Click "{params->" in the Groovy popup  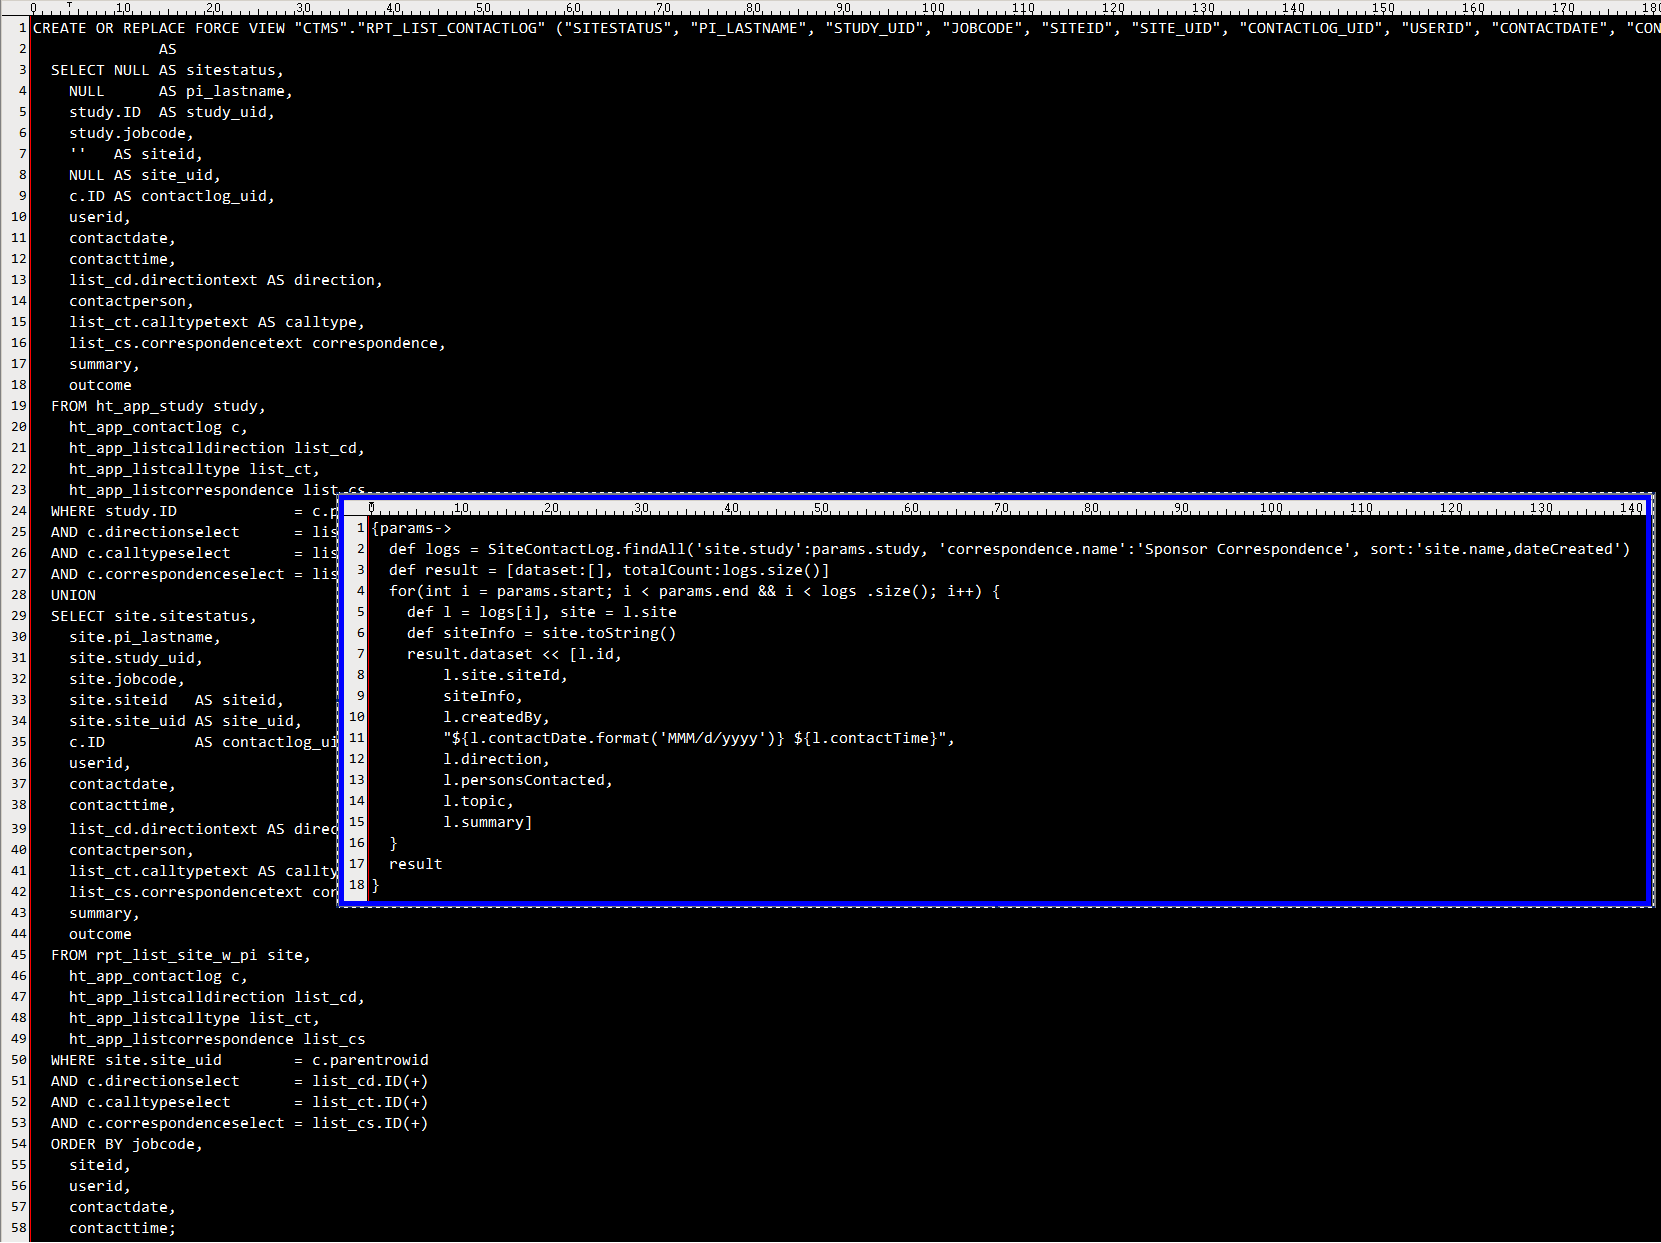click(x=411, y=528)
